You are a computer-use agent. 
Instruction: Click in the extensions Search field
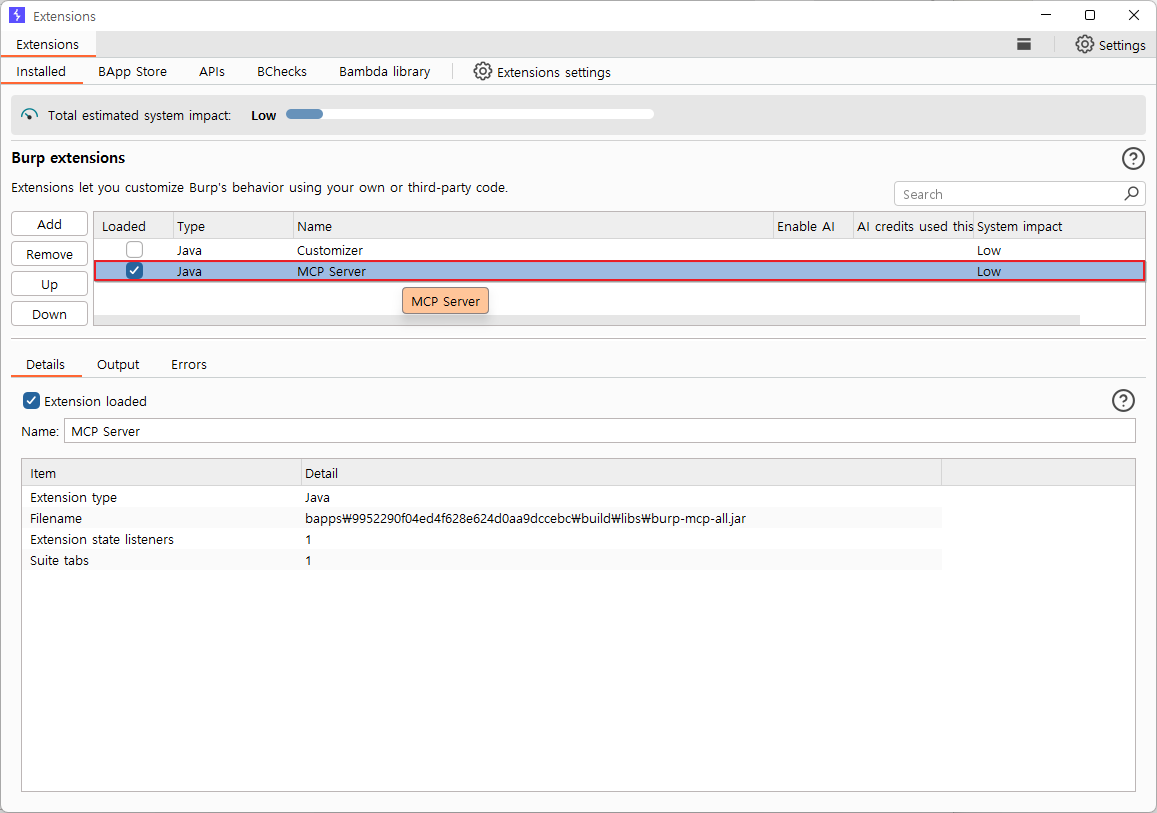(1020, 194)
